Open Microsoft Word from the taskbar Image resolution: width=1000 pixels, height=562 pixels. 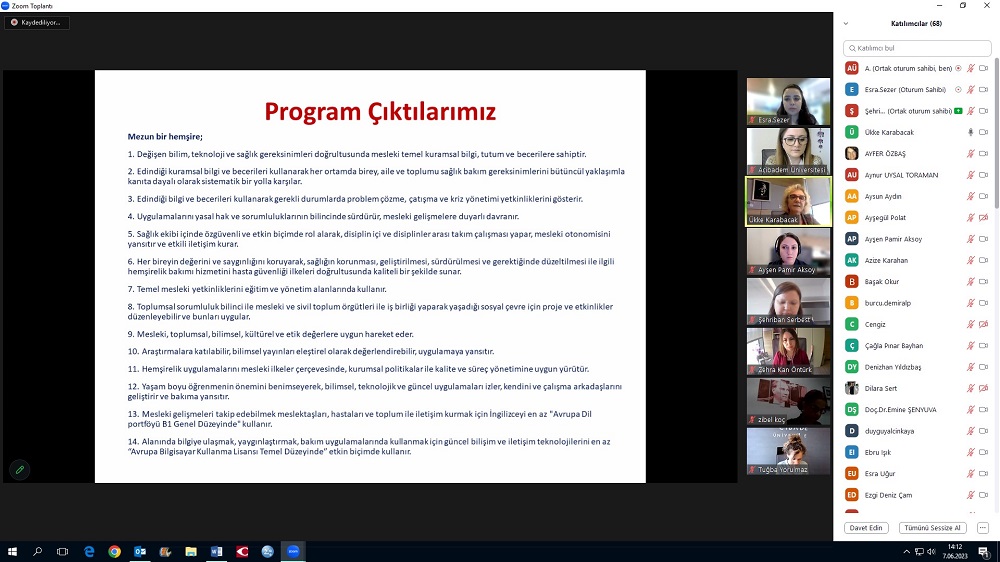click(216, 551)
